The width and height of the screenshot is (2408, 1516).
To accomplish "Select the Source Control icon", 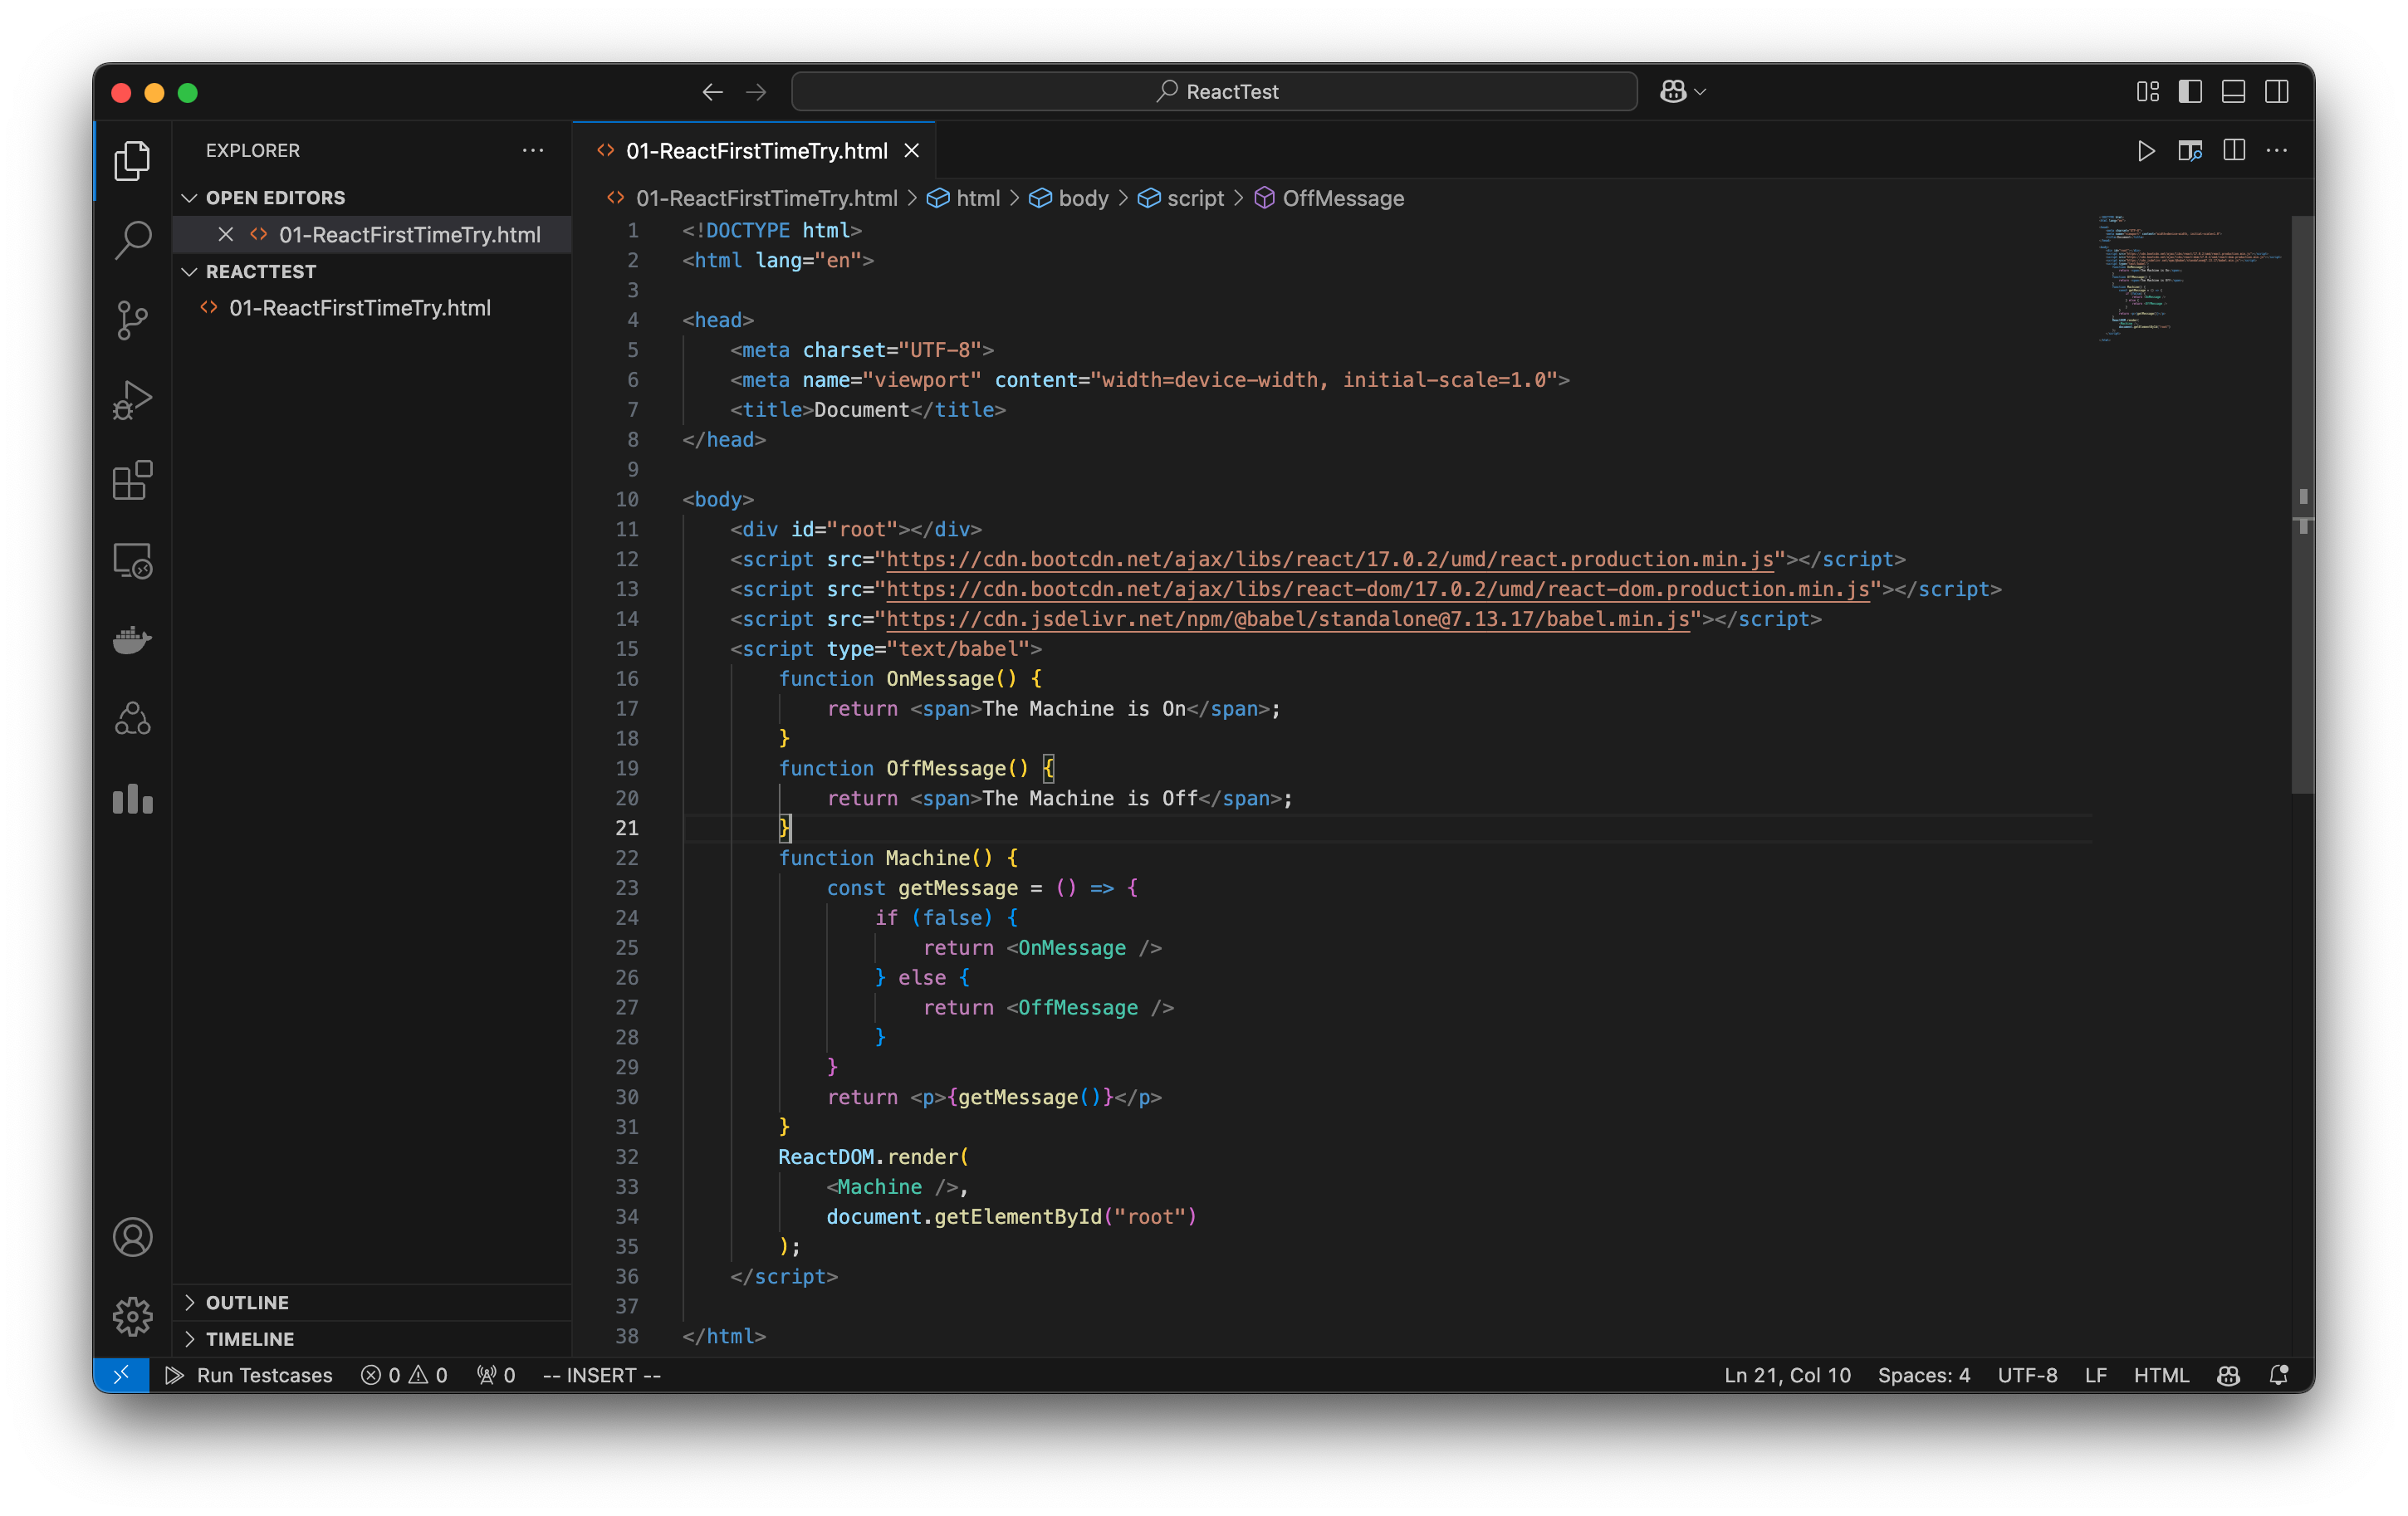I will pyautogui.click(x=132, y=320).
